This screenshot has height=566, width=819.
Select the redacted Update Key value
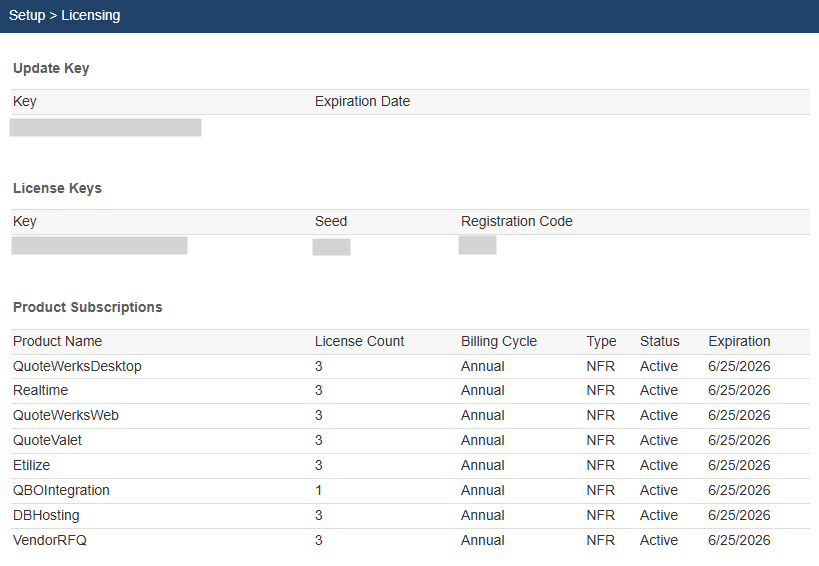(x=105, y=127)
